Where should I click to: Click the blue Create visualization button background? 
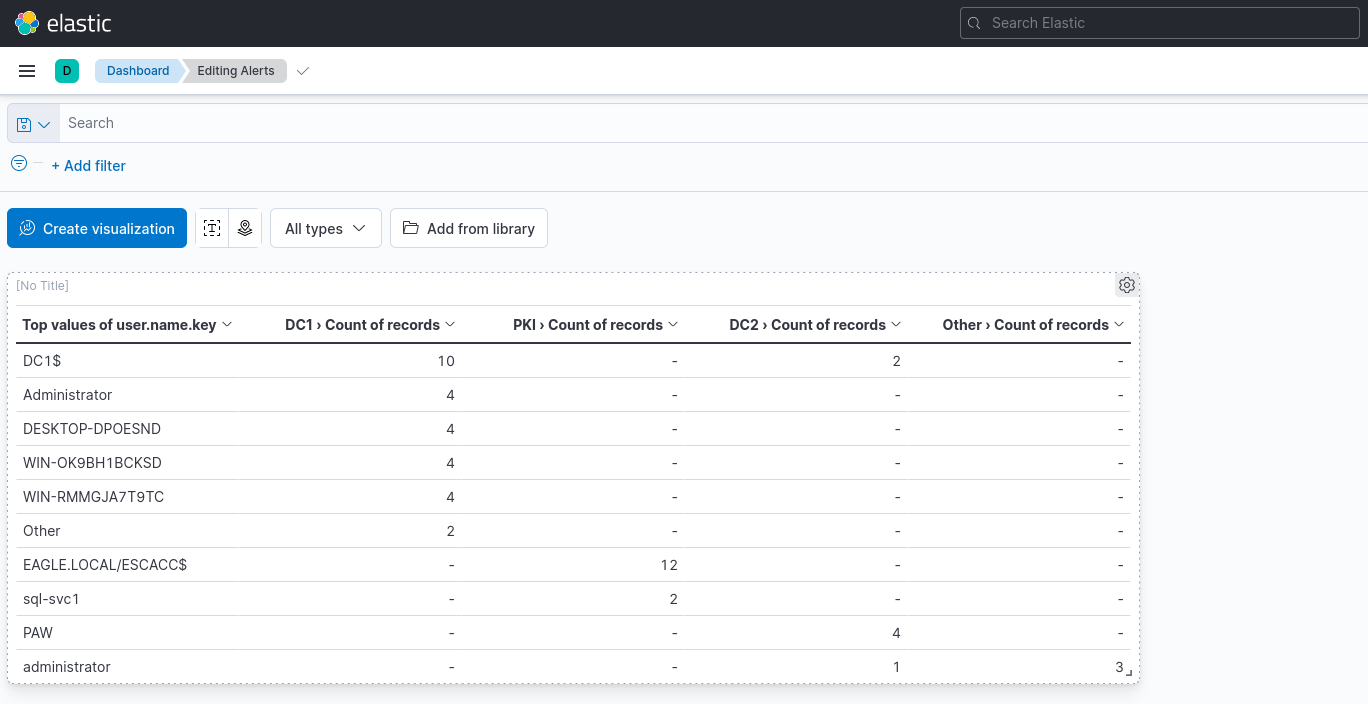tap(97, 228)
